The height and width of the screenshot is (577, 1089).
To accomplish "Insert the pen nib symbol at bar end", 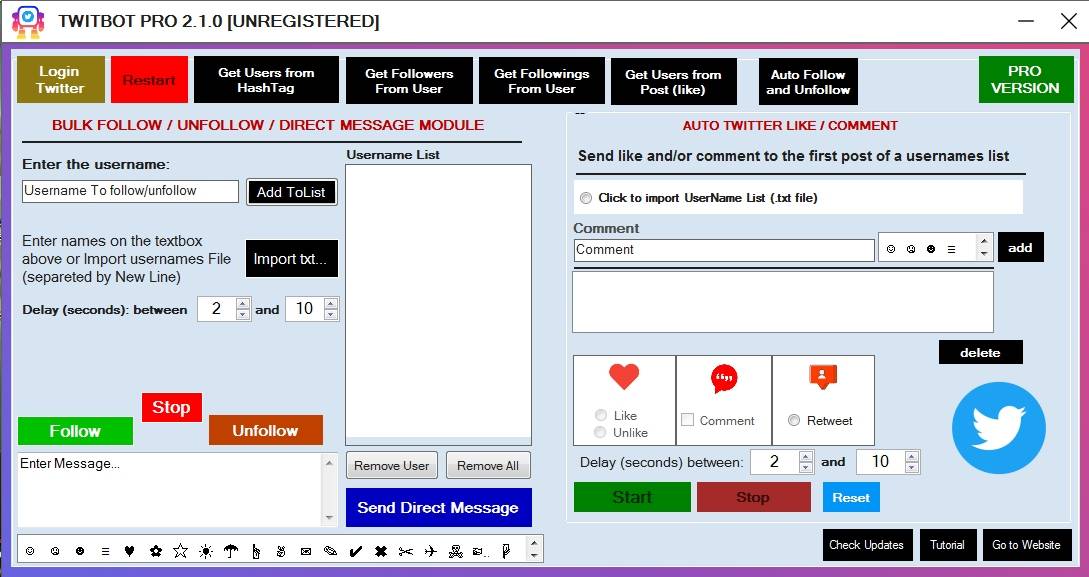I will point(506,551).
